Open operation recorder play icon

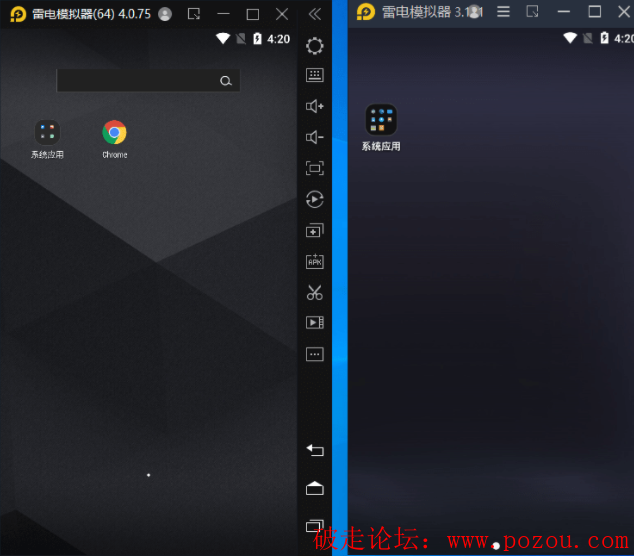point(315,199)
